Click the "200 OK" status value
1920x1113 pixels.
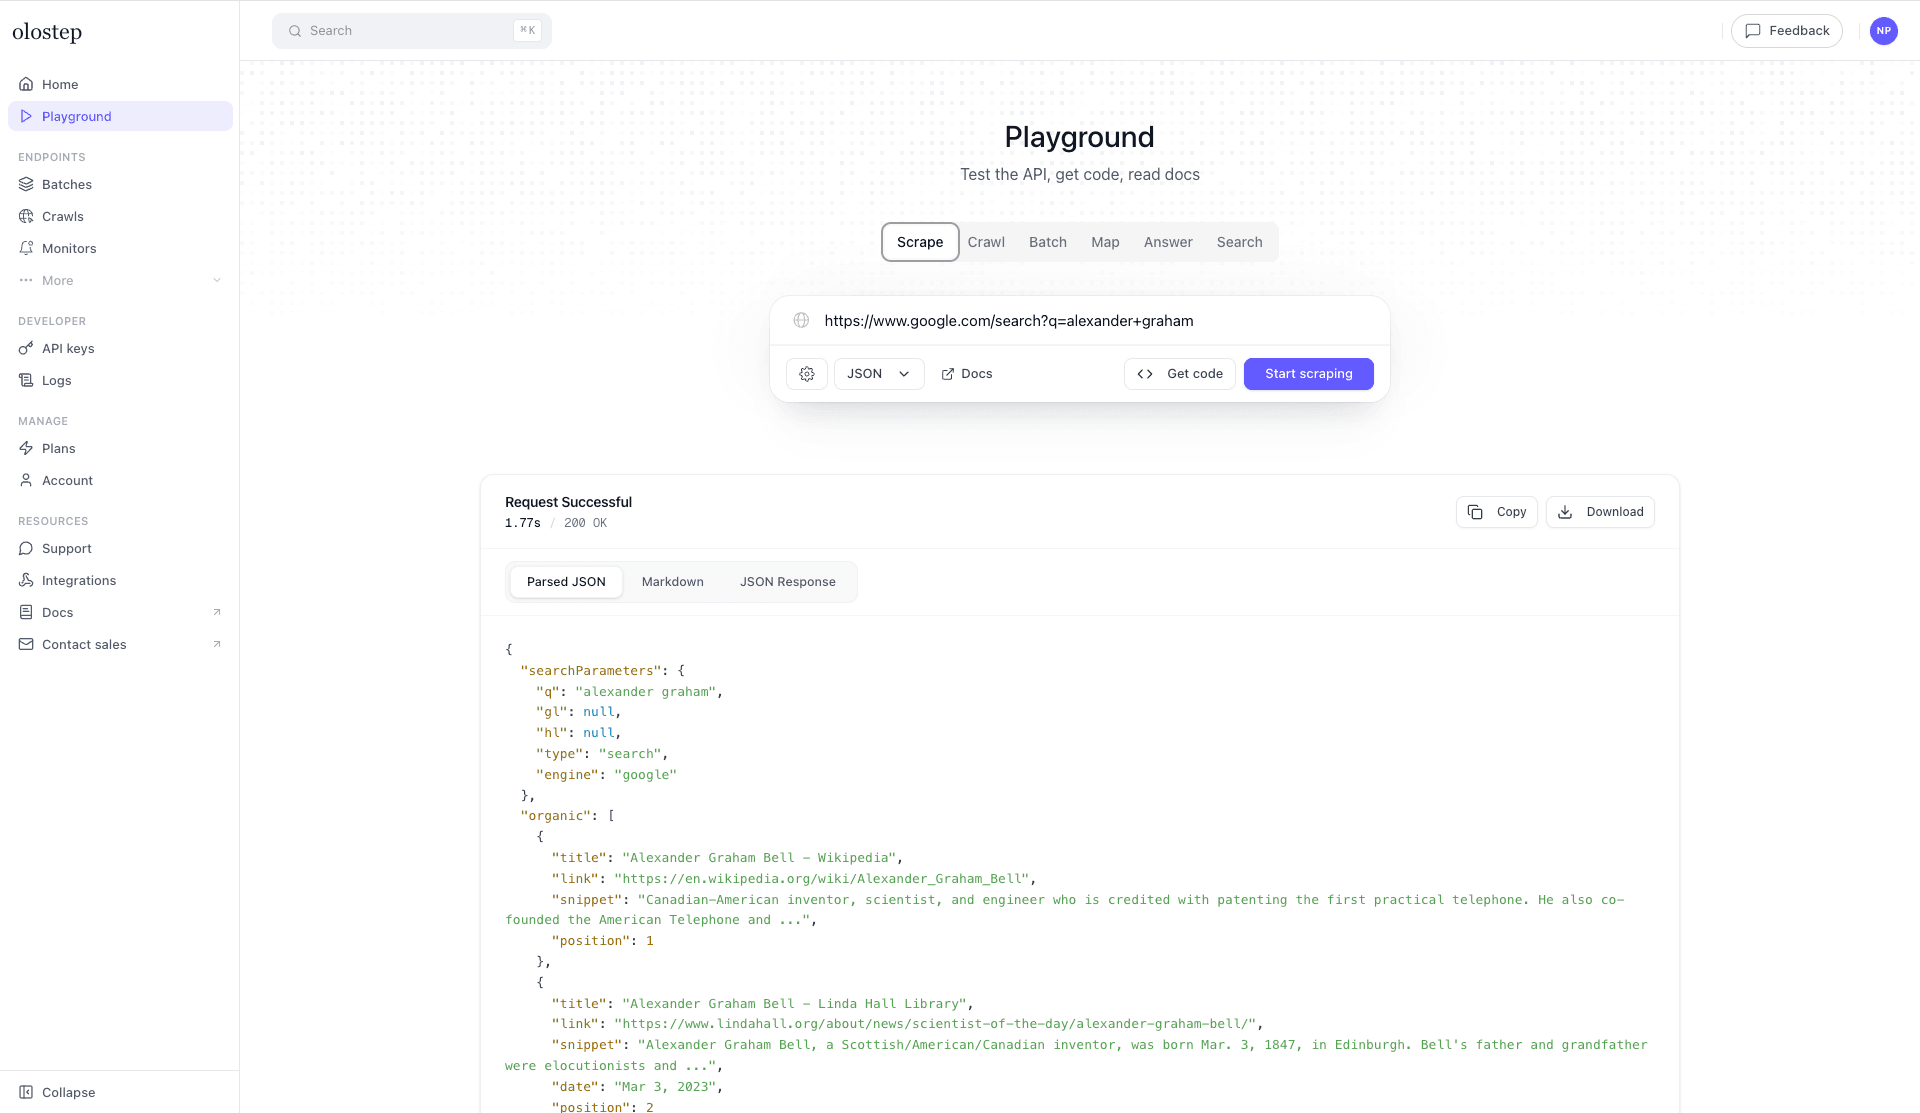pyautogui.click(x=585, y=523)
